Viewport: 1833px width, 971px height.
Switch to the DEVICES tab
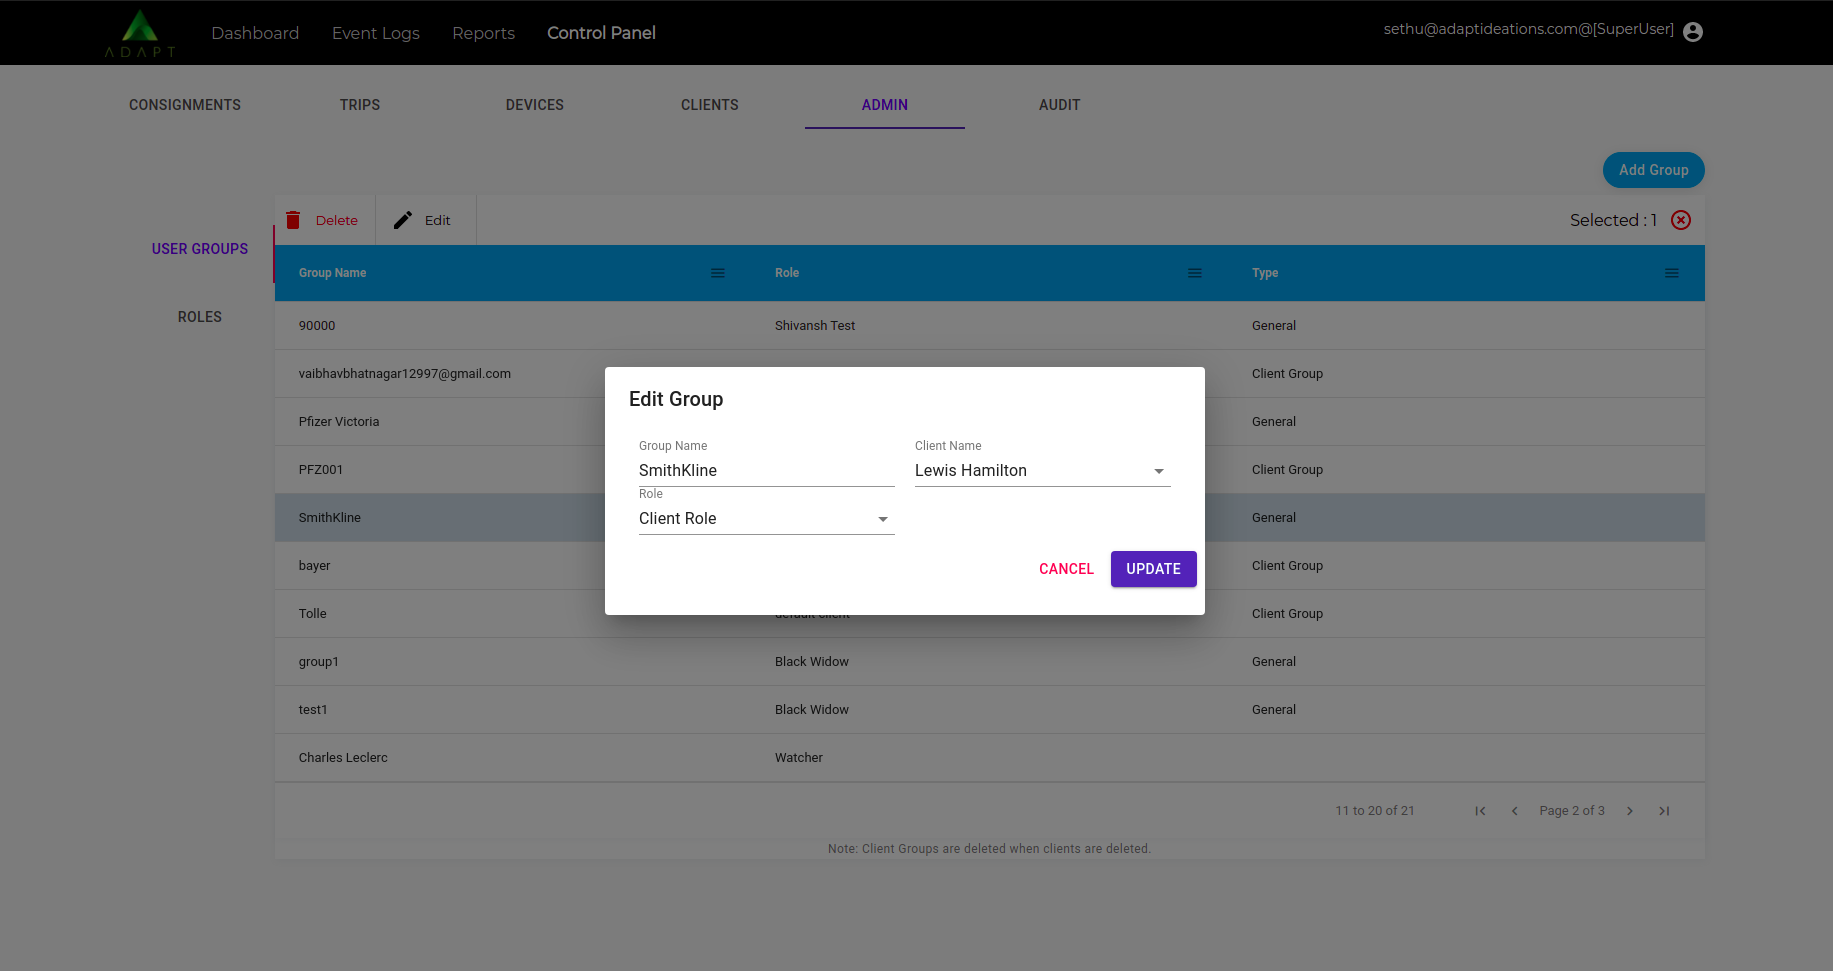535,105
